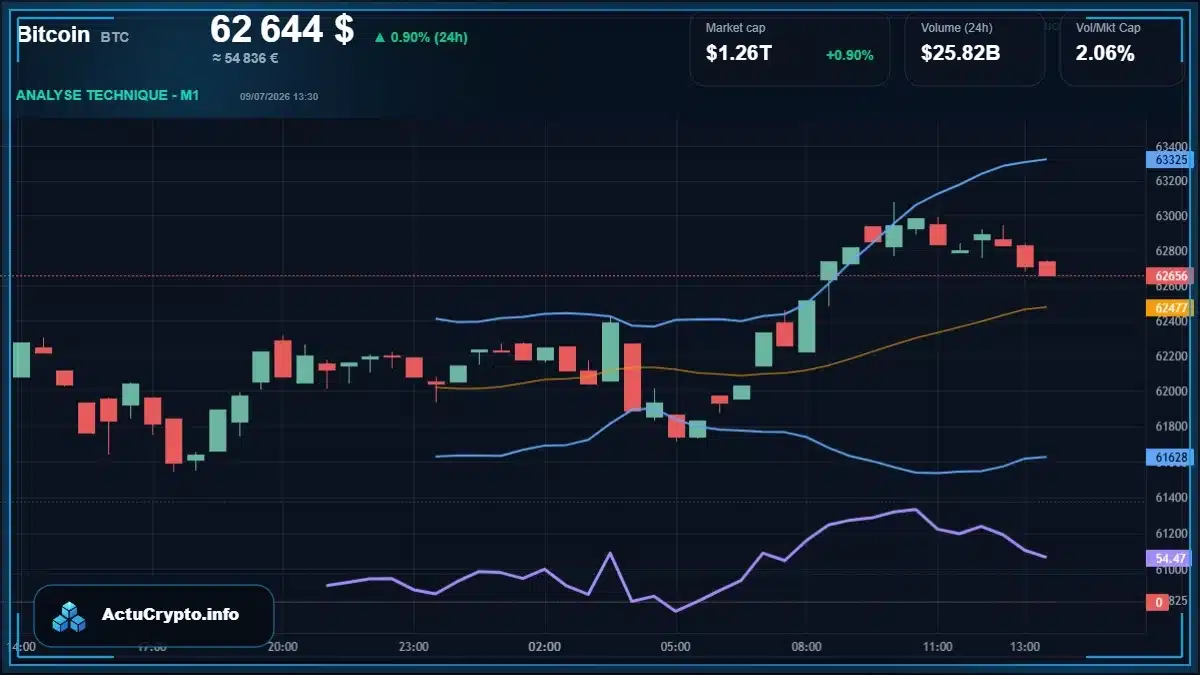Click the ANALYSE TECHNIQUE - M1 heading
This screenshot has width=1200, height=675.
pos(108,95)
